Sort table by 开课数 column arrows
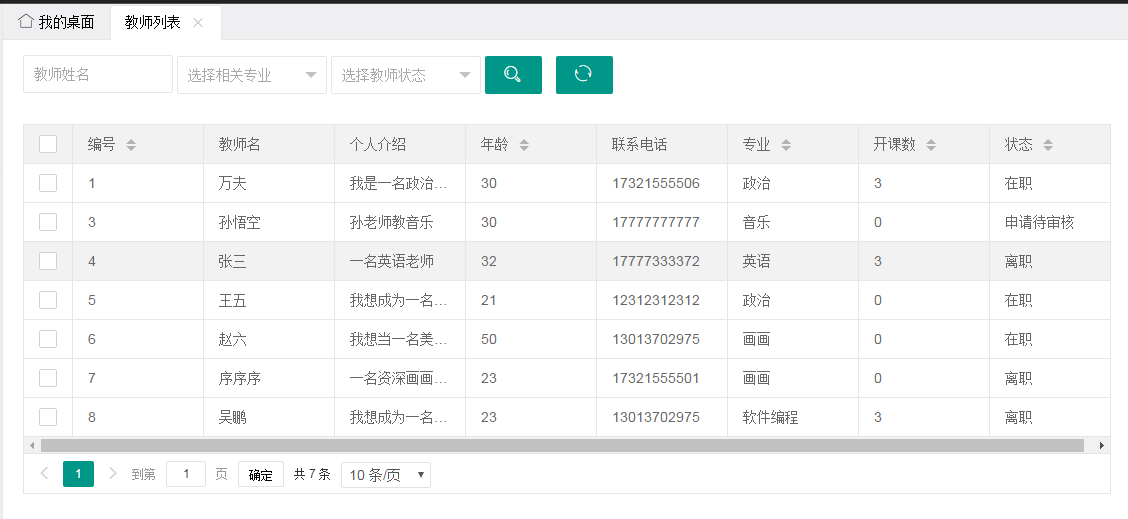Viewport: 1128px width, 519px height. pyautogui.click(x=931, y=145)
